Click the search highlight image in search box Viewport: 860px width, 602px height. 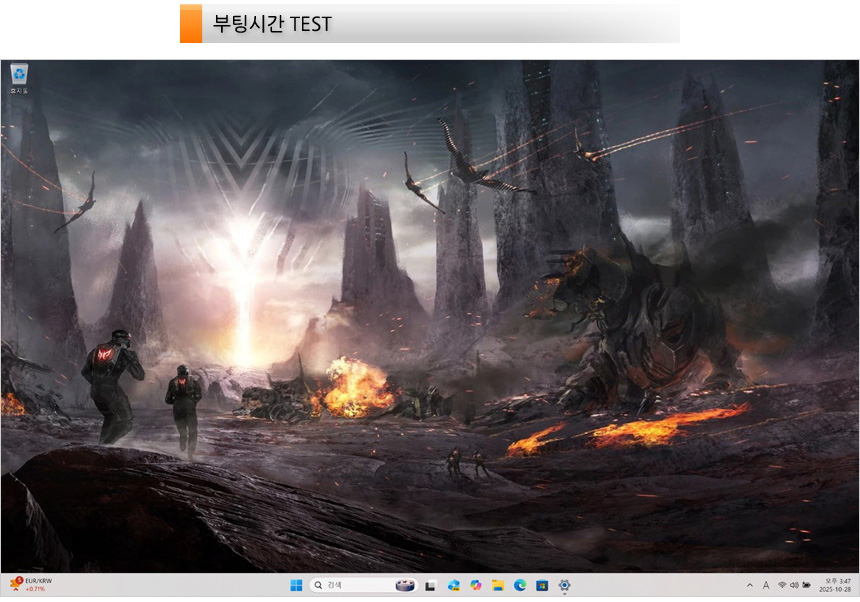coord(405,585)
